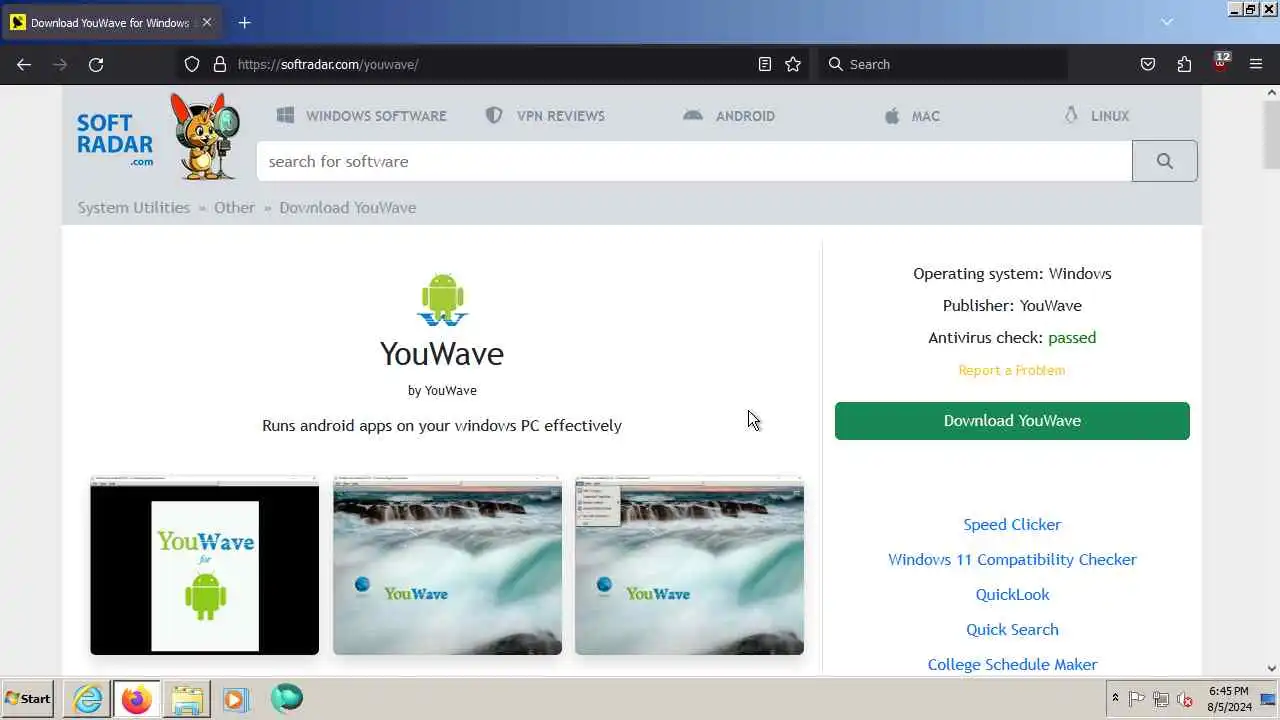Open the Extensions puzzle icon
The height and width of the screenshot is (720, 1280).
[1184, 64]
